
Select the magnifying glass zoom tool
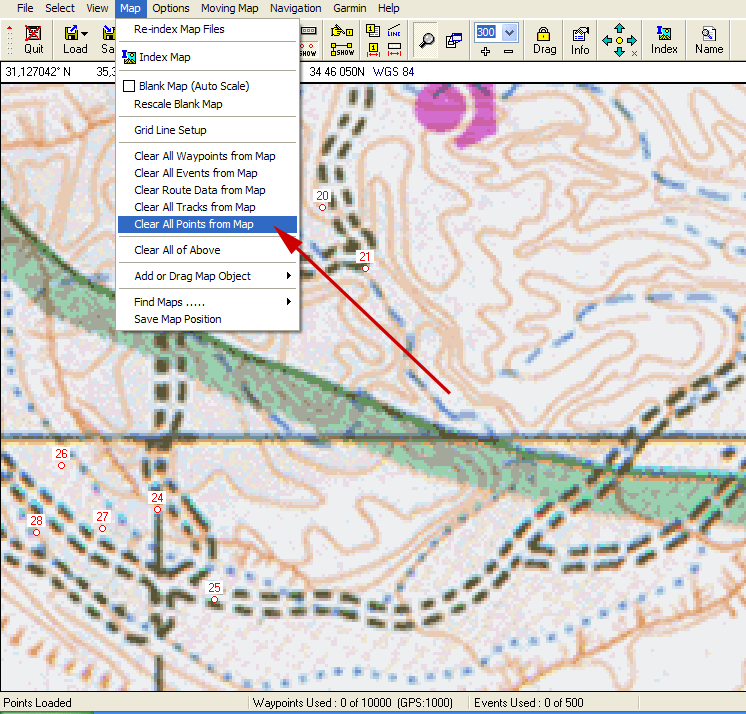(x=426, y=40)
